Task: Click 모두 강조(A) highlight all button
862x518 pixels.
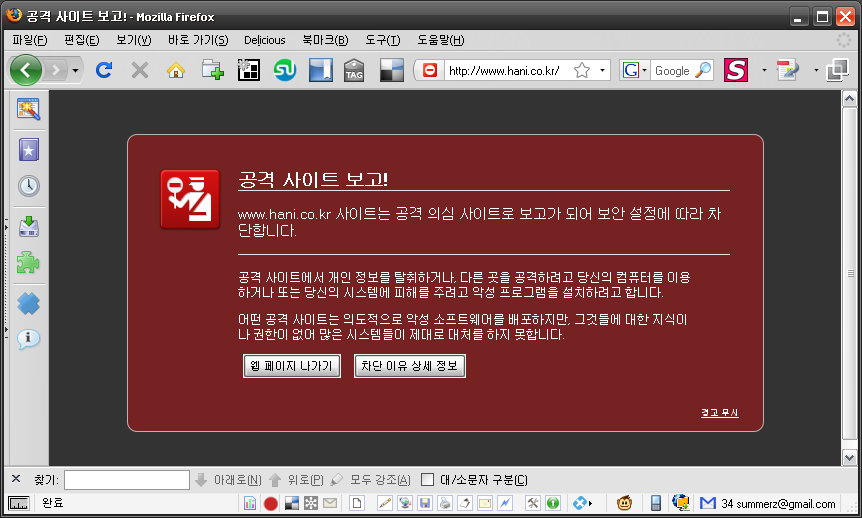Action: click(x=371, y=480)
